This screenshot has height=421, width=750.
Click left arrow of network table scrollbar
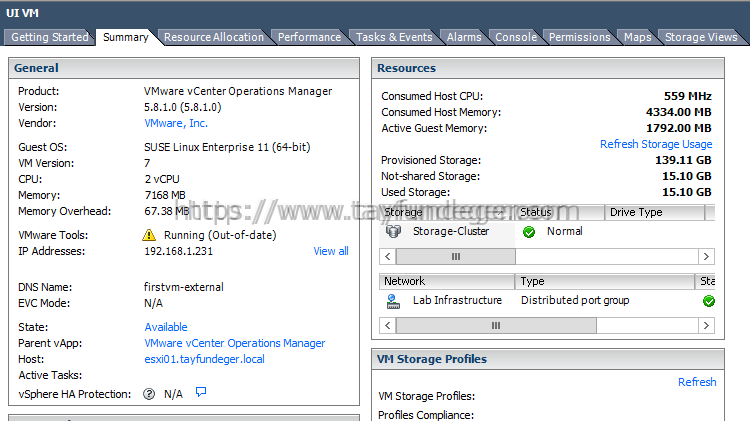coord(388,326)
